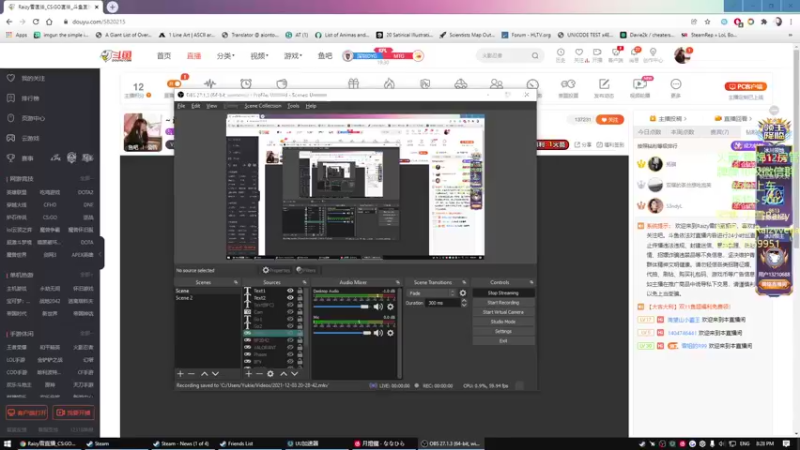Expand 游戏 dropdown in Douyu navigation
The width and height of the screenshot is (800, 450).
293,56
